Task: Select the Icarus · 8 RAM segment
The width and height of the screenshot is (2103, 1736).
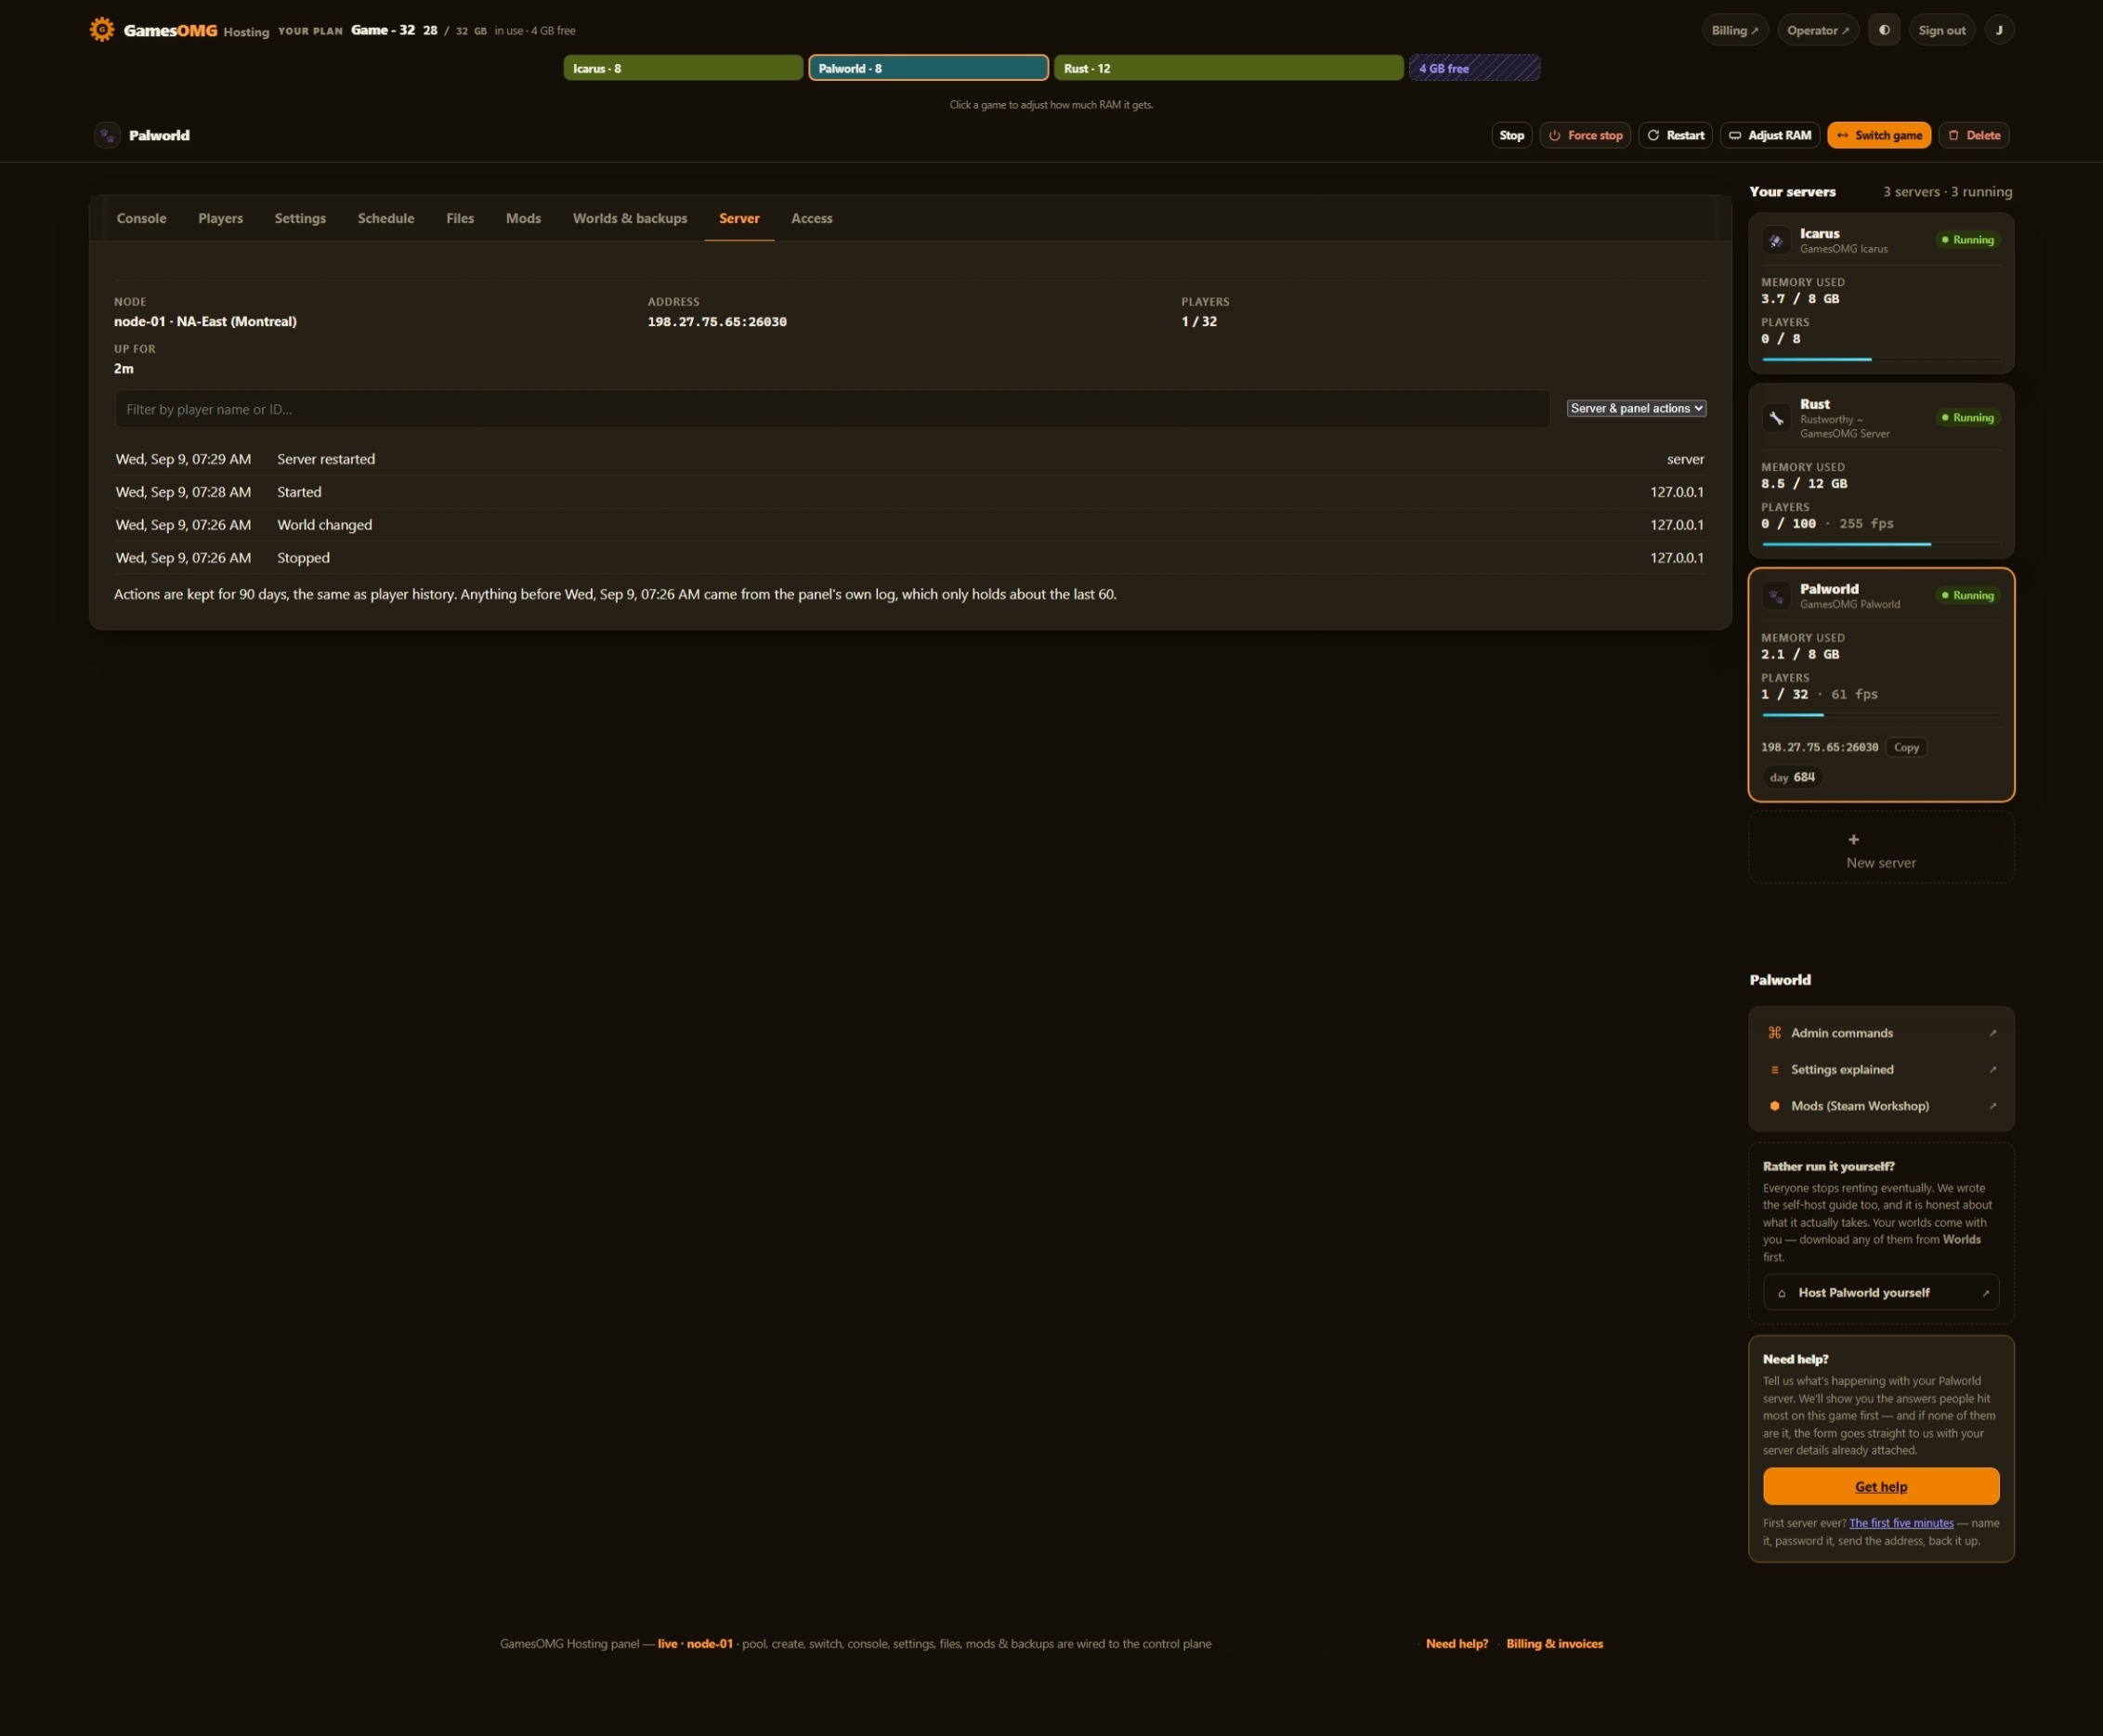Action: (x=683, y=68)
